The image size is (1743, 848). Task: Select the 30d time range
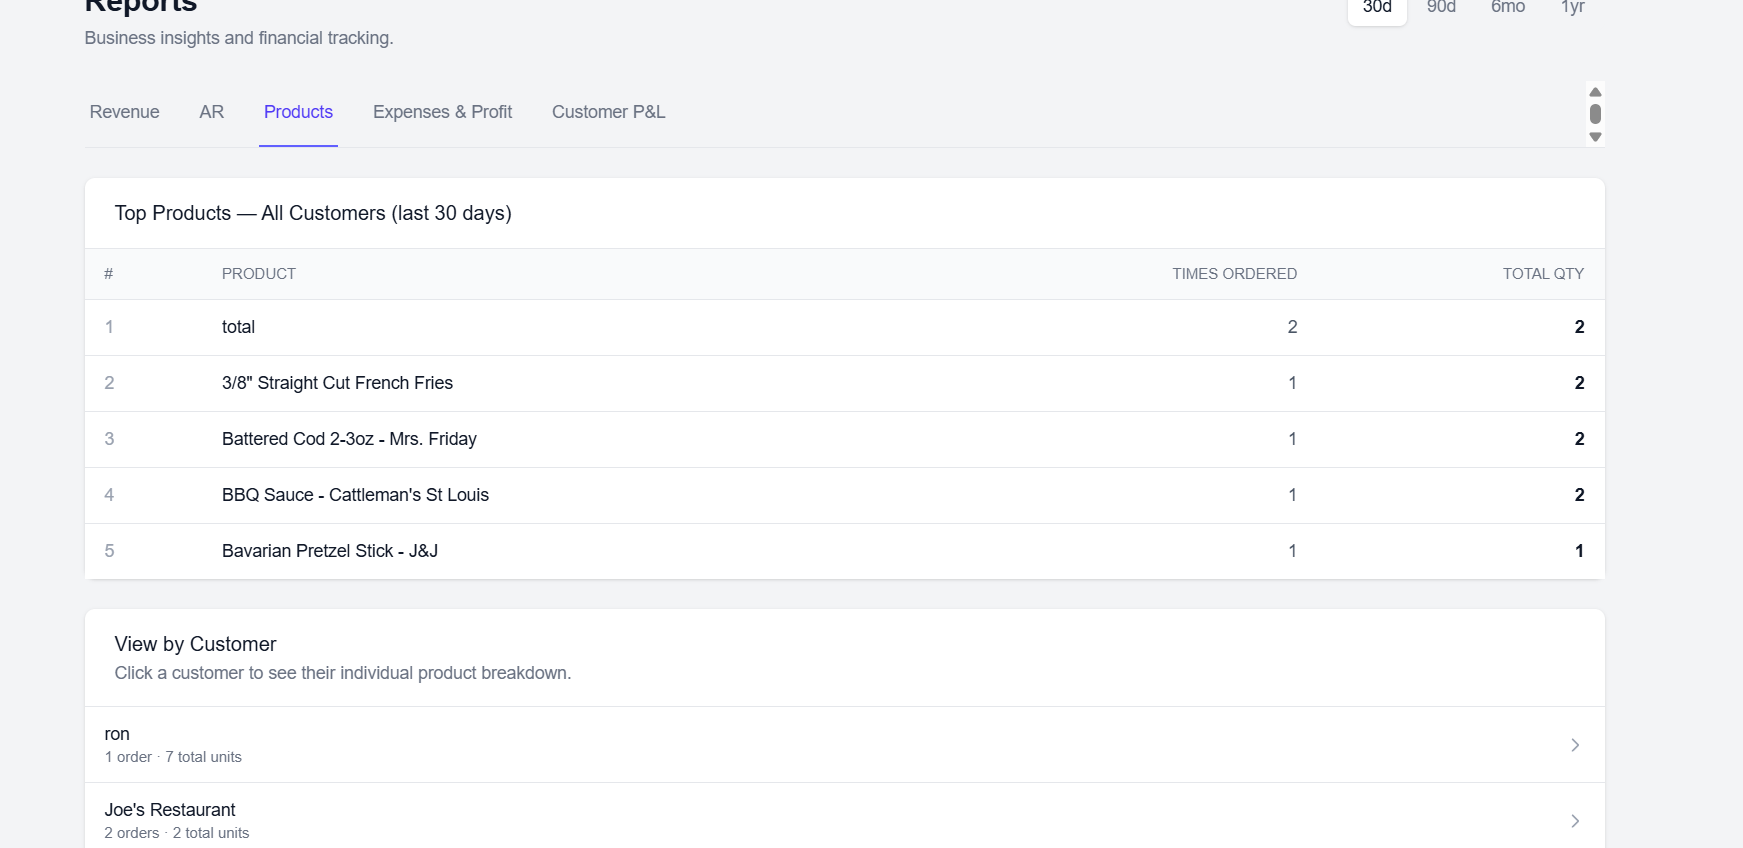[x=1377, y=8]
